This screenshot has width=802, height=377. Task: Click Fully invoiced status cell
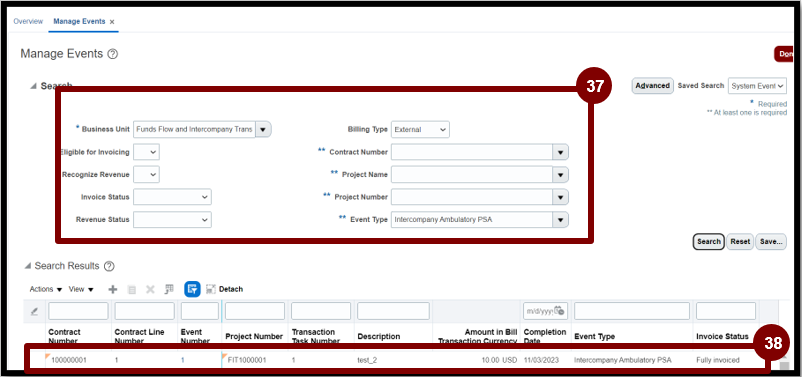click(x=718, y=360)
